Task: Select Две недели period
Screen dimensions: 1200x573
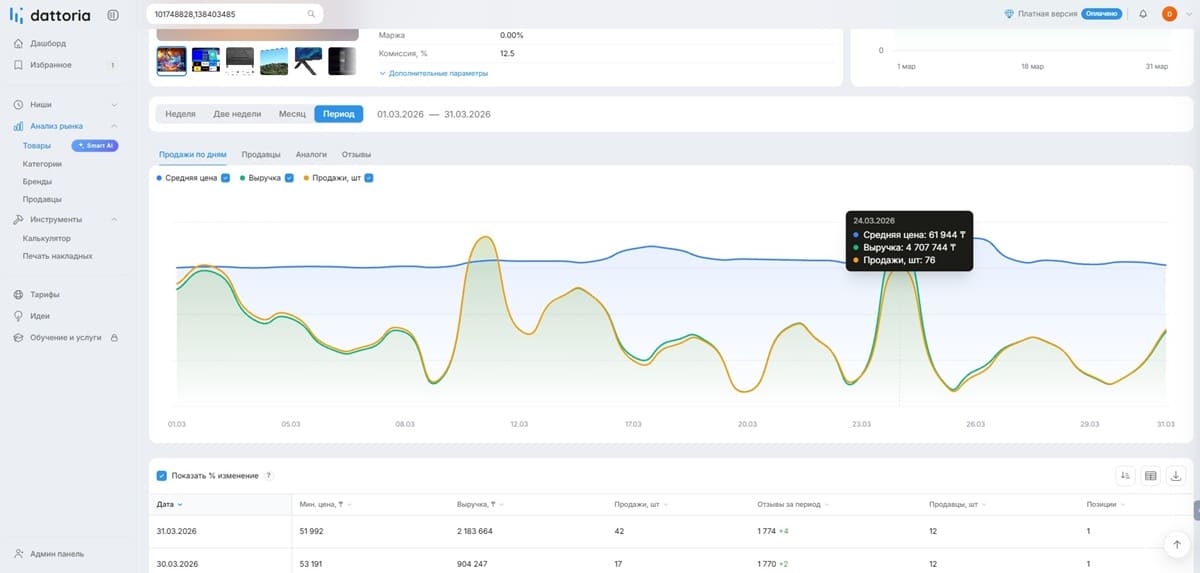Action: tap(237, 114)
